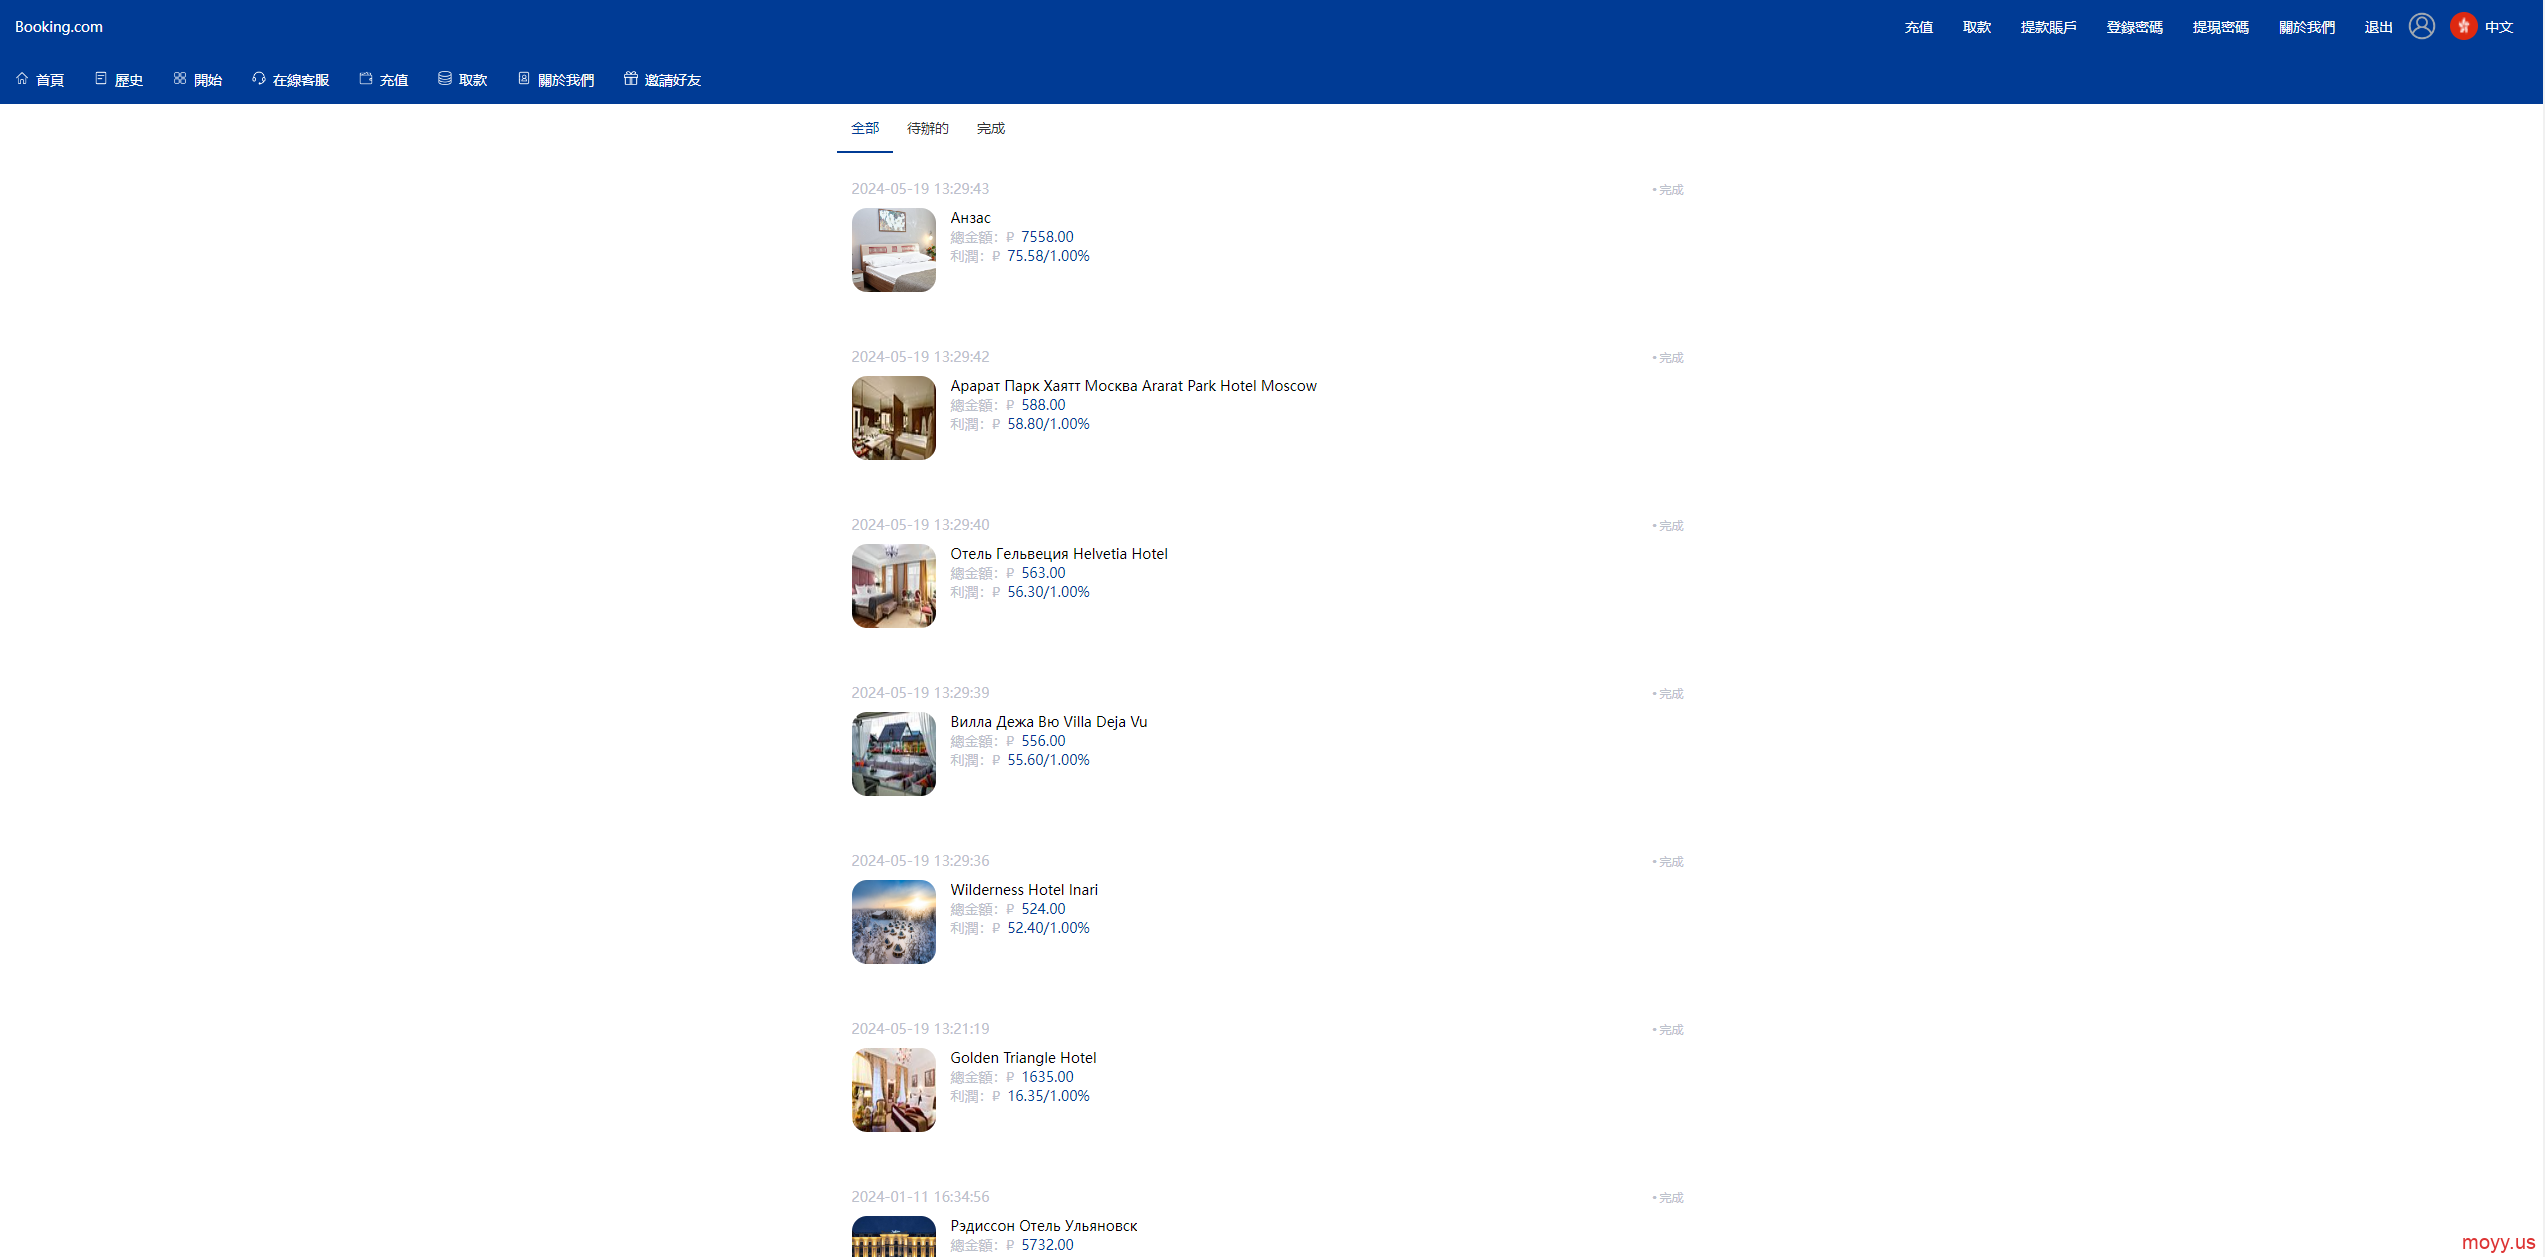2545x1257 pixels.
Task: Click the Отель Гельвеция Helvetia Hotel title
Action: (1058, 554)
